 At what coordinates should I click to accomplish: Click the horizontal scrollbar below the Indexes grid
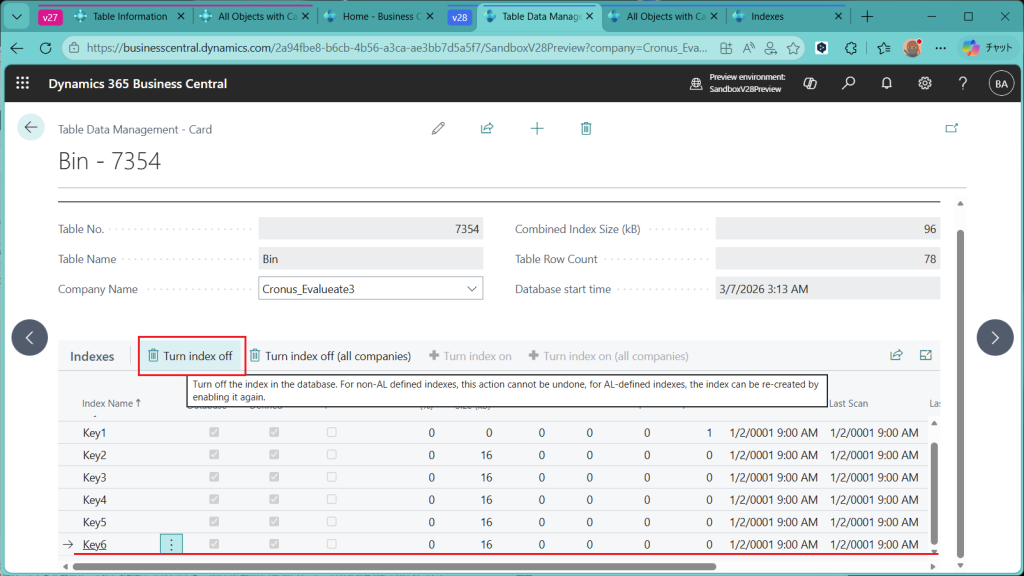(x=400, y=566)
